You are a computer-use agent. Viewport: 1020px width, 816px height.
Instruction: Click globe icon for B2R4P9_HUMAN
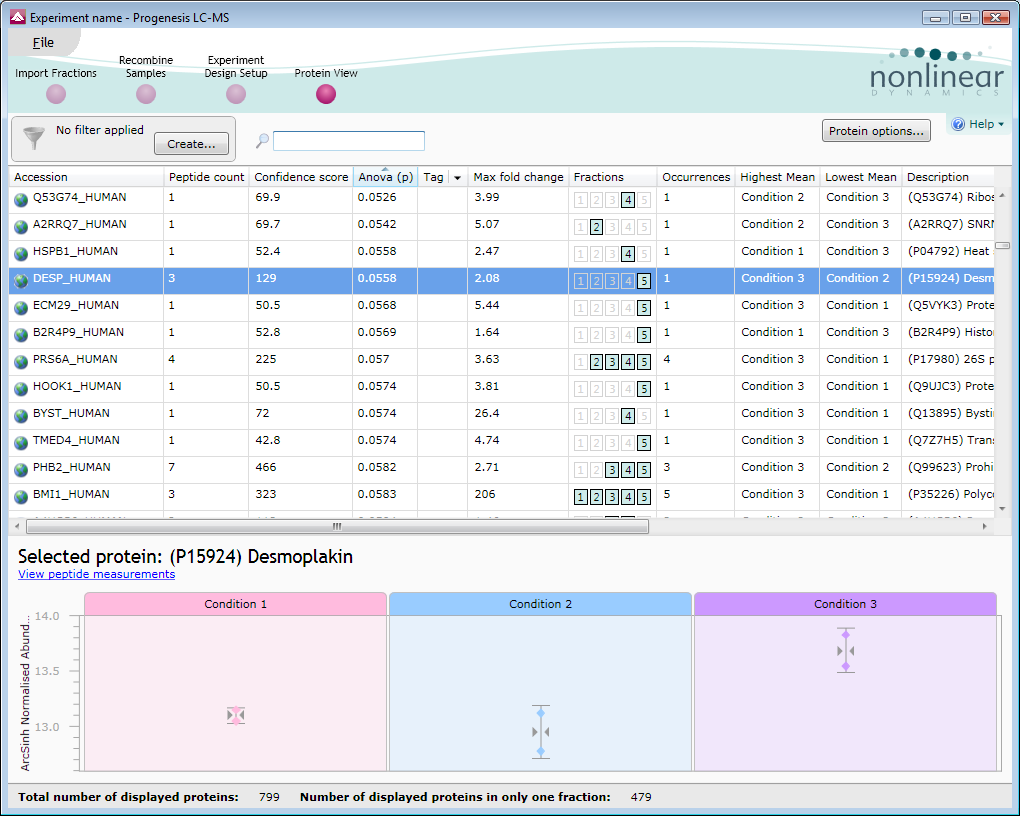[x=21, y=334]
